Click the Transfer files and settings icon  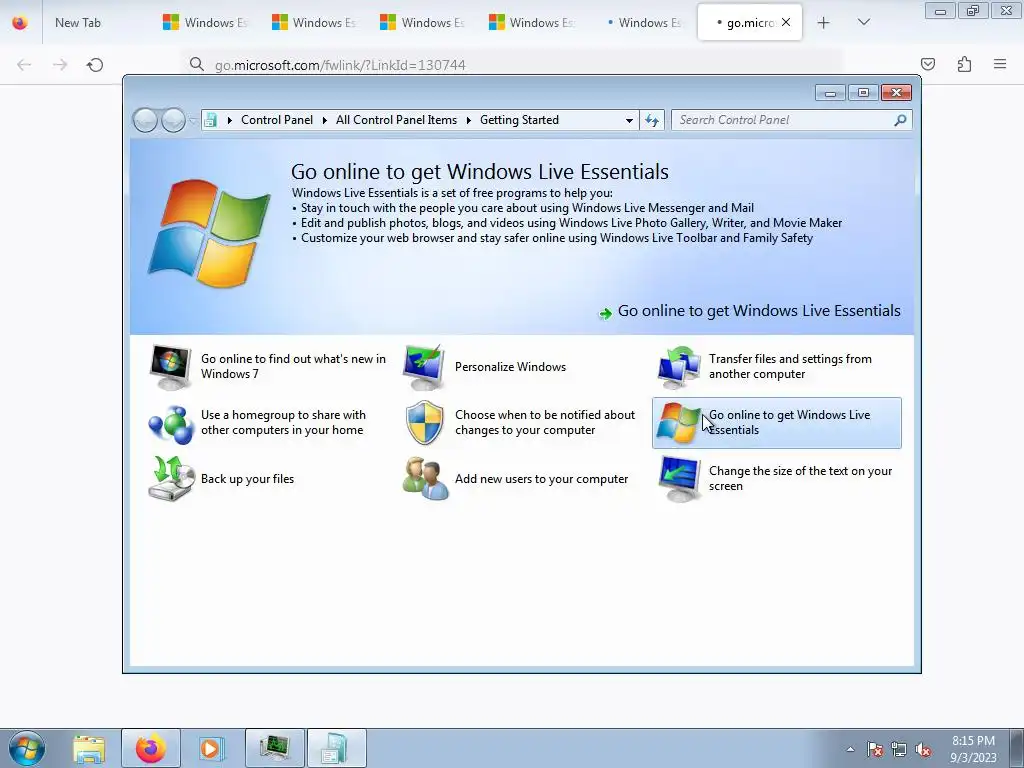point(679,366)
